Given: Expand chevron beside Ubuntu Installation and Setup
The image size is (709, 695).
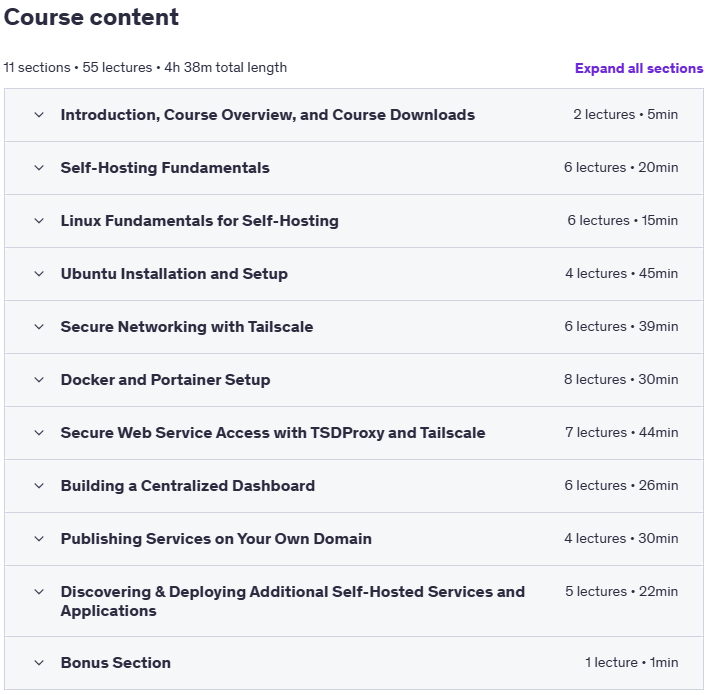Looking at the screenshot, I should click(x=39, y=274).
